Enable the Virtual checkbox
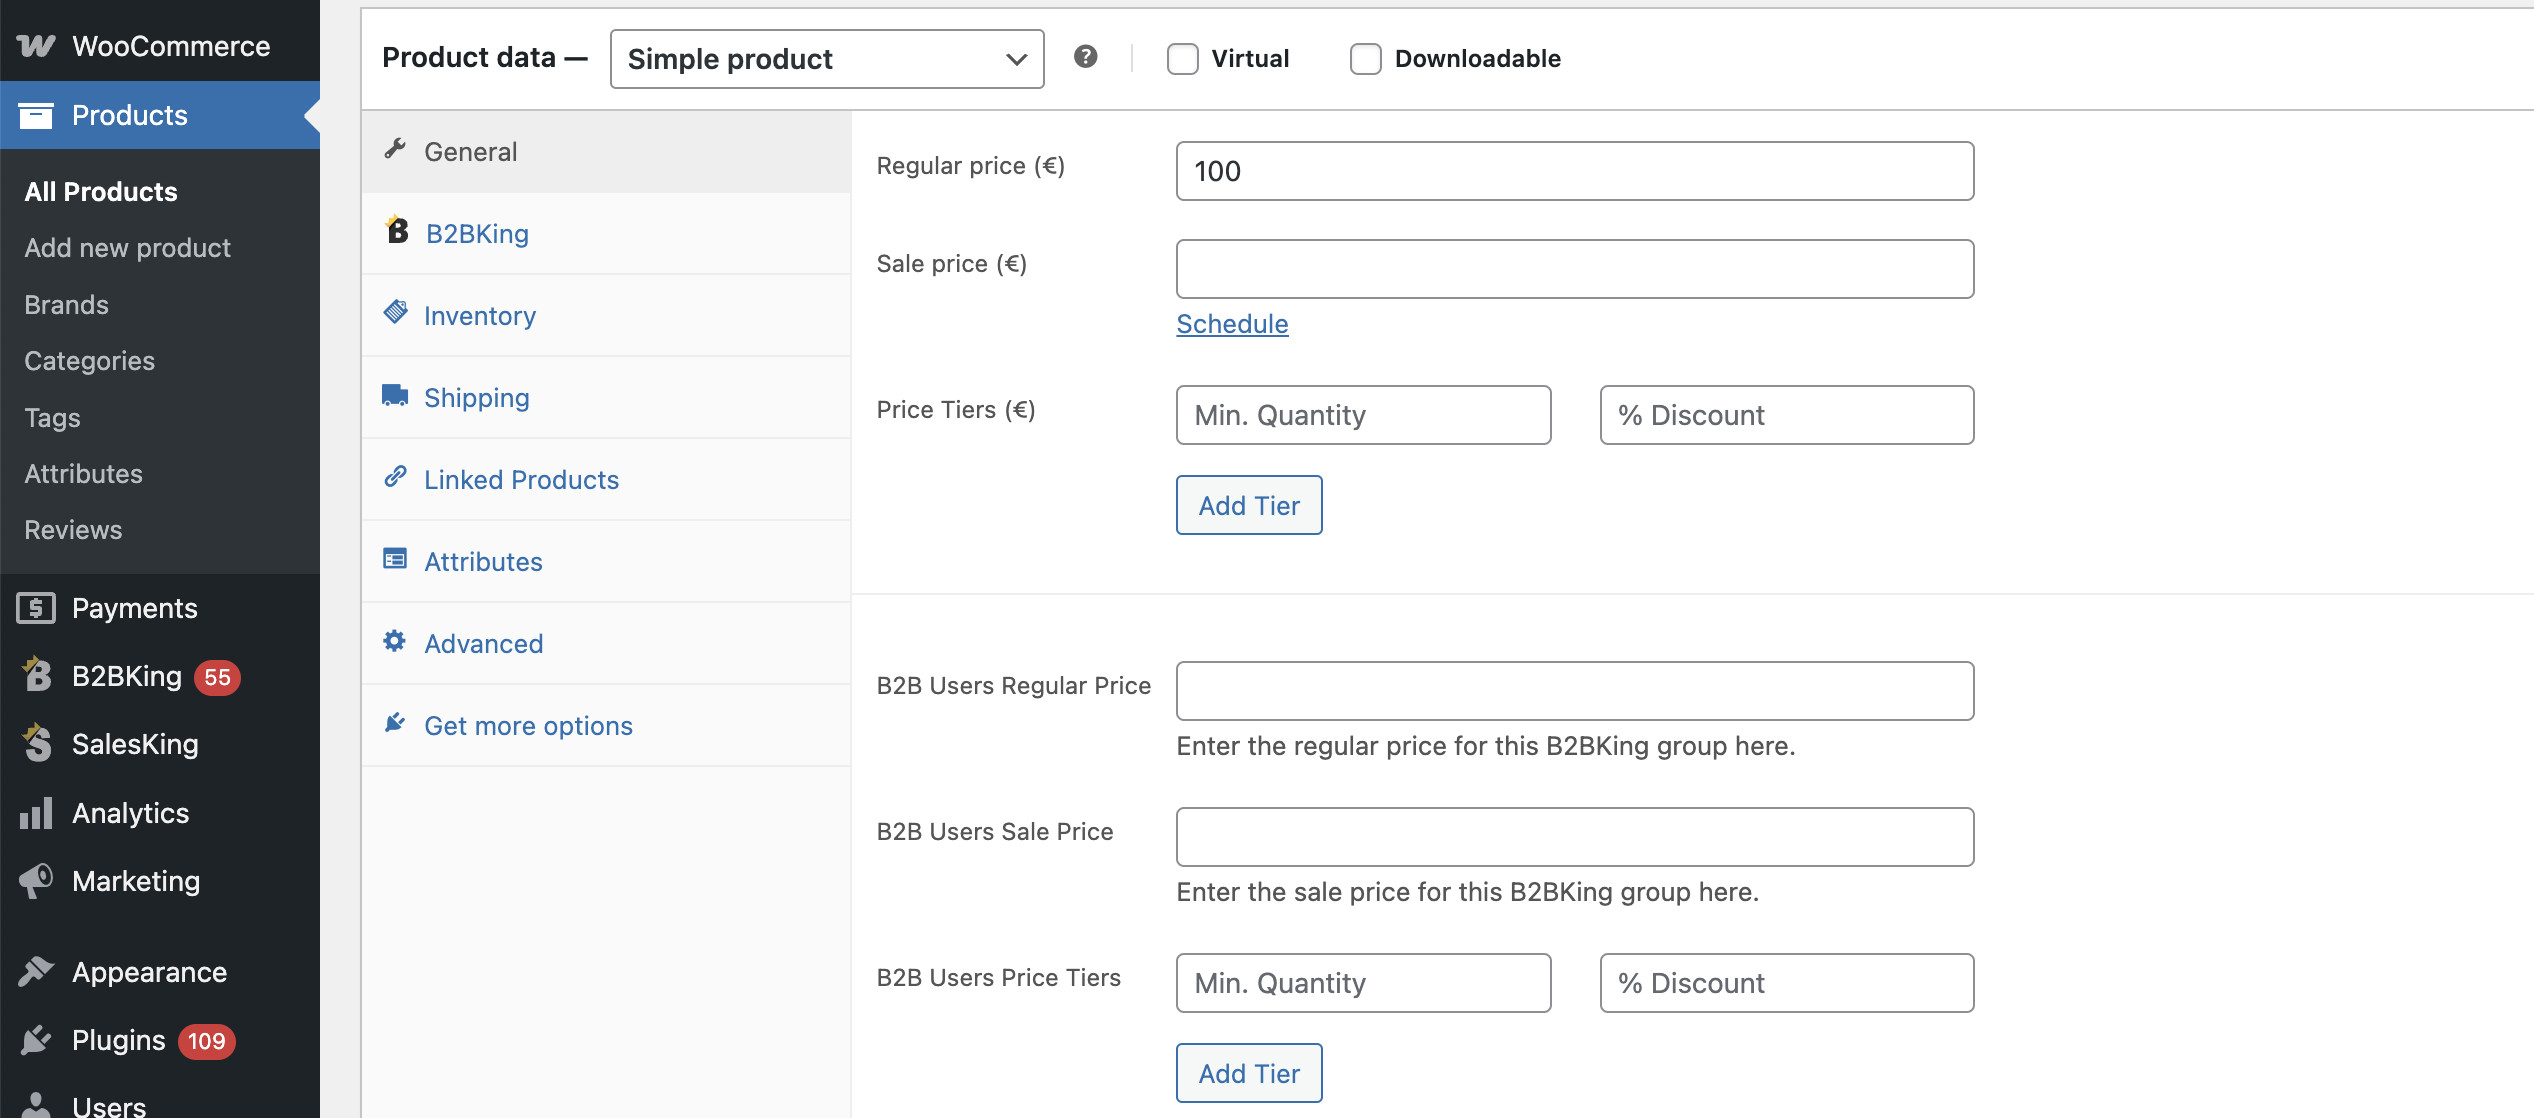Viewport: 2534px width, 1118px height. pyautogui.click(x=1182, y=59)
